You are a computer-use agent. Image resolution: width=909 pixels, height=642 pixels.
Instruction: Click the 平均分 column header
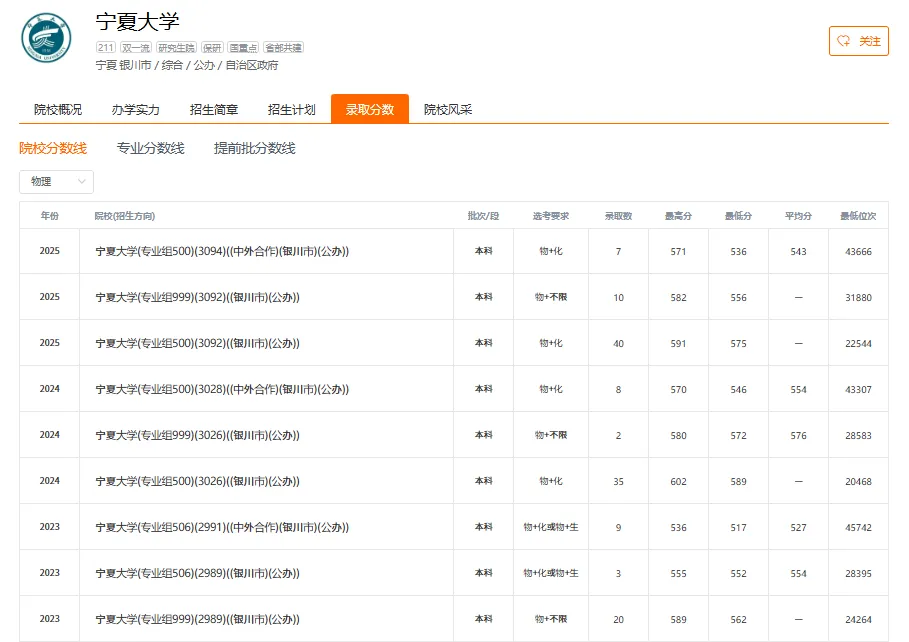click(798, 216)
